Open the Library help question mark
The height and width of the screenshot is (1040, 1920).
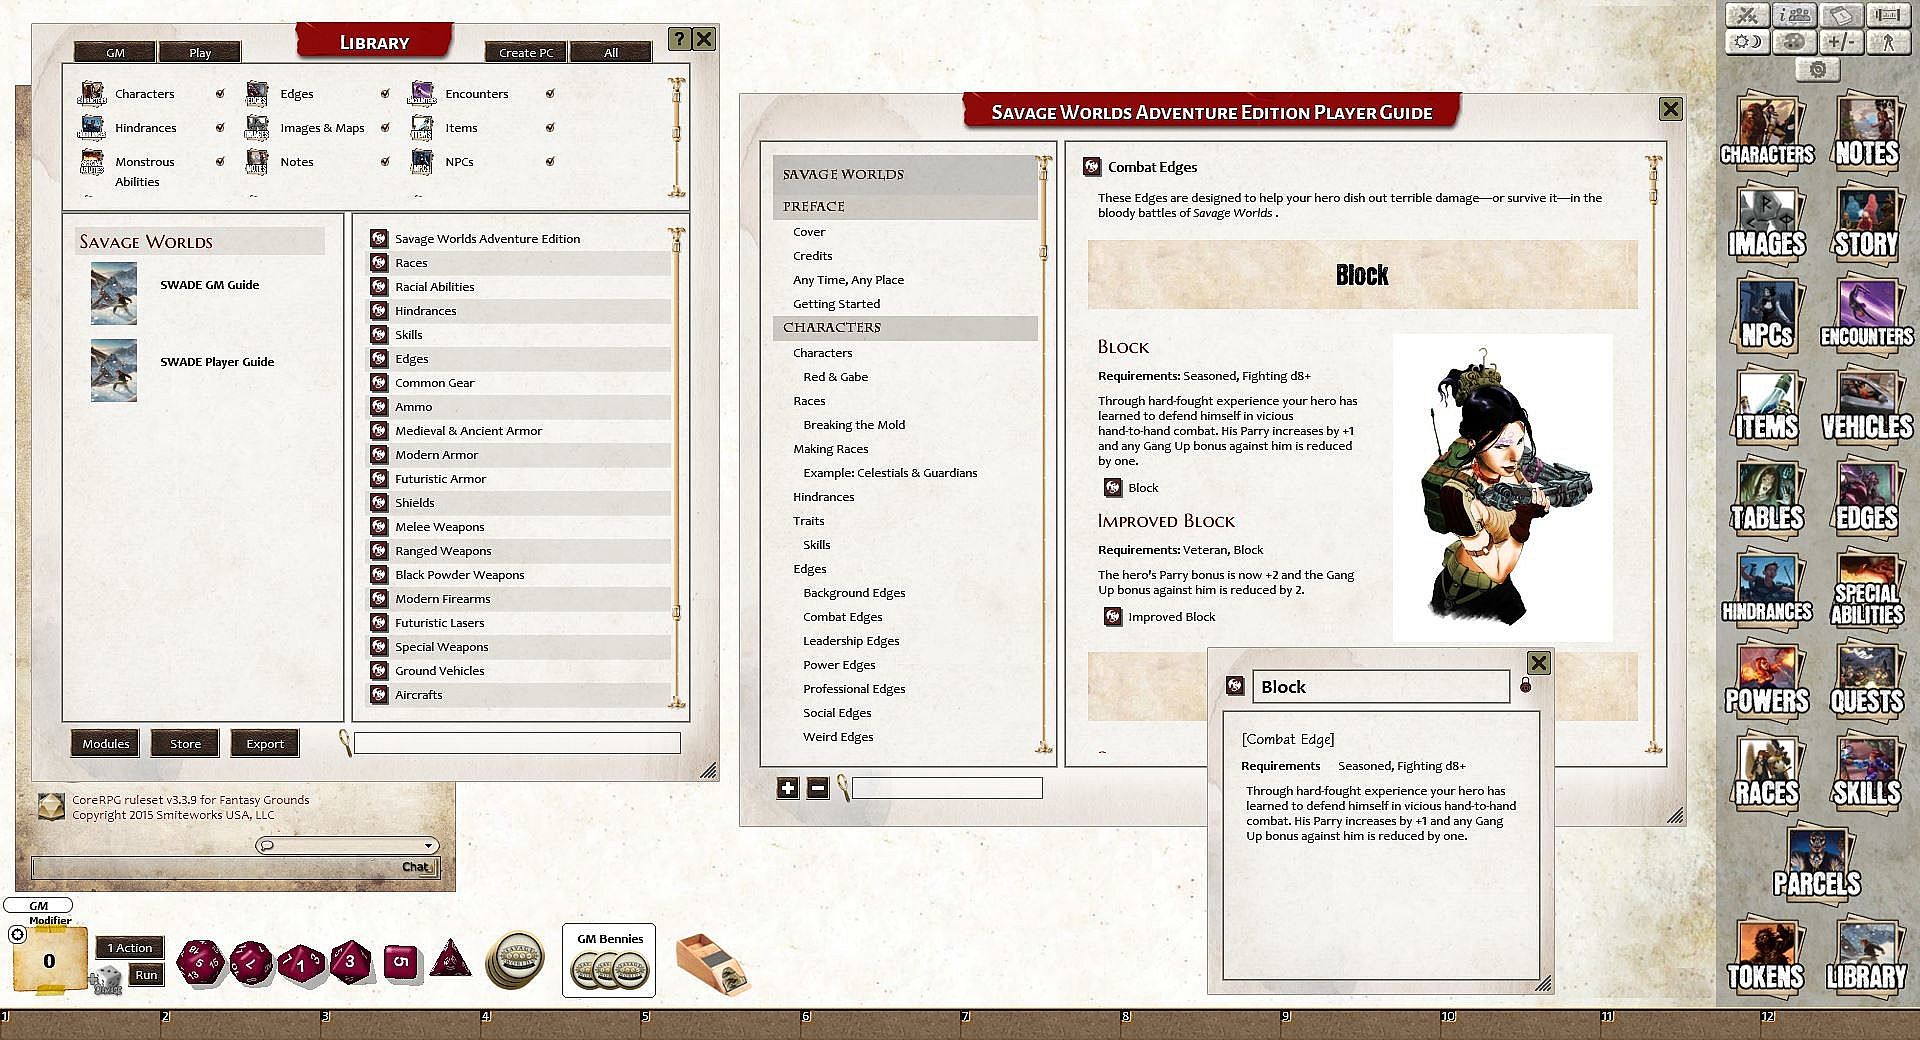[x=679, y=39]
